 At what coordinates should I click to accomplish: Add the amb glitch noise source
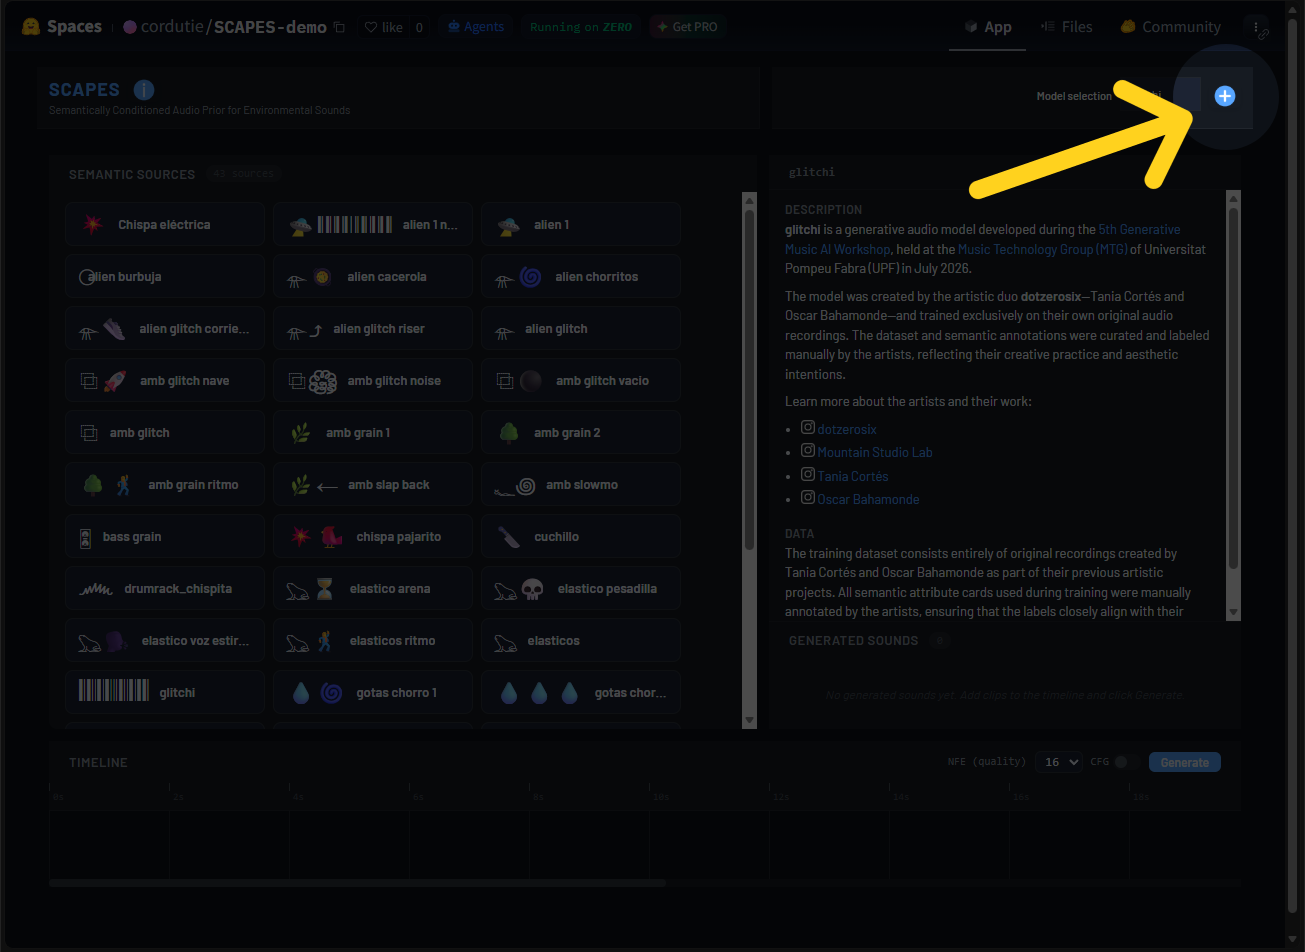pyautogui.click(x=373, y=381)
